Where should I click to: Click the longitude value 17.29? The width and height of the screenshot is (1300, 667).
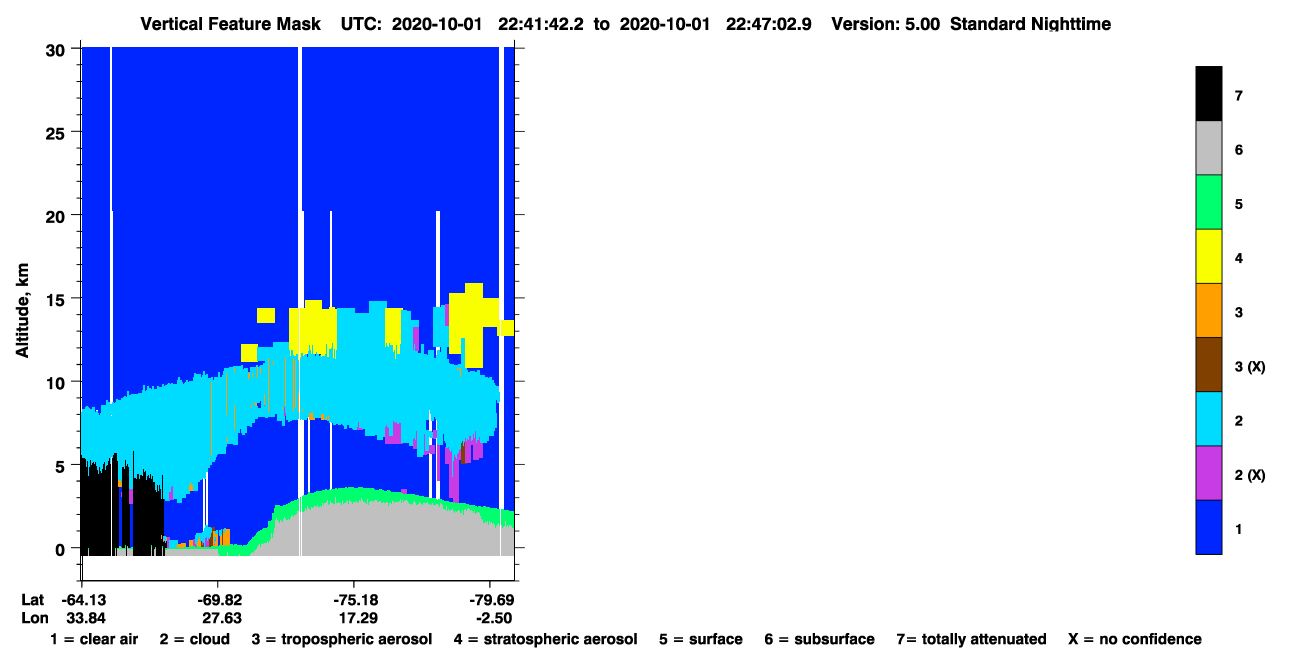[357, 618]
